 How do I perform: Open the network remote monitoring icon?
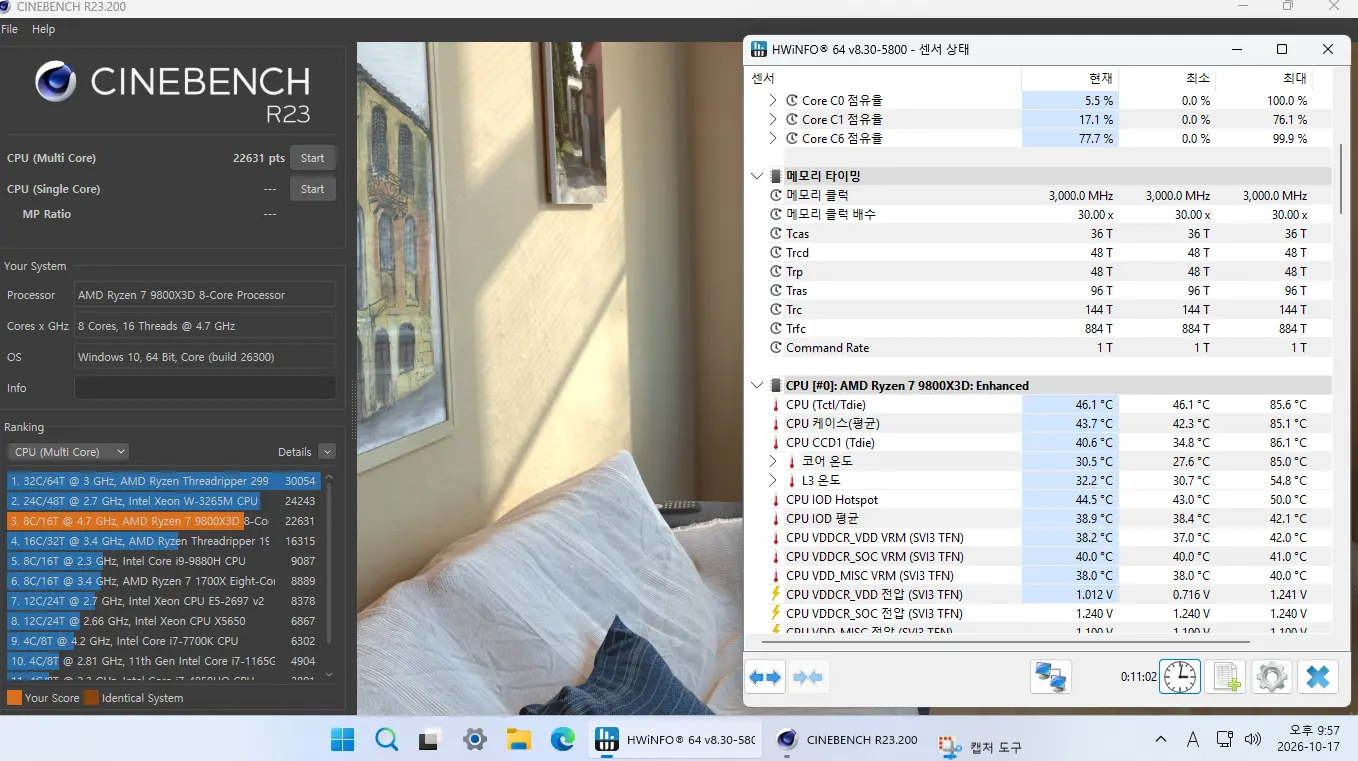1050,677
